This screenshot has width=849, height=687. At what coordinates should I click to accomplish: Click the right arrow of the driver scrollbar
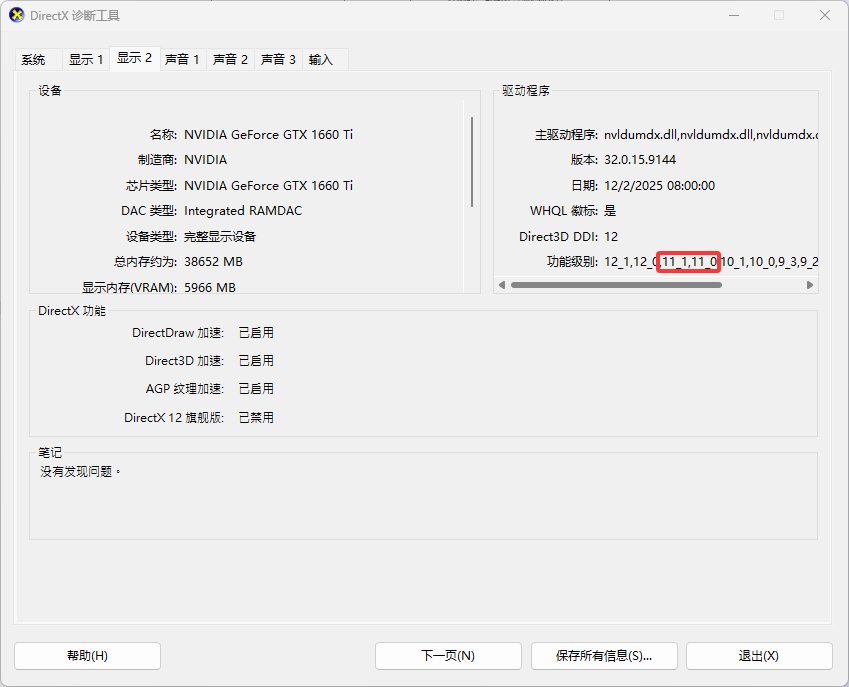tap(811, 284)
